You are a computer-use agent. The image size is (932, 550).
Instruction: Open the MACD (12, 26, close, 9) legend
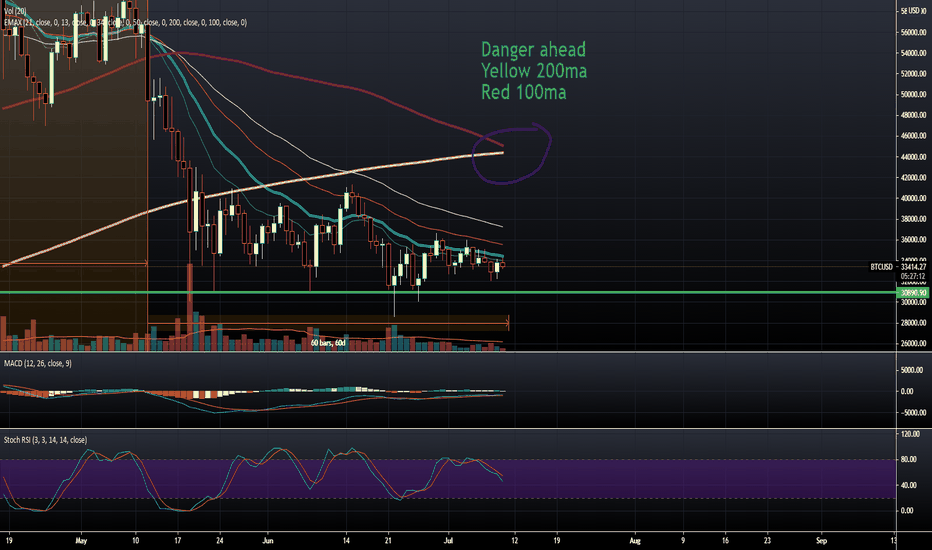[37, 363]
